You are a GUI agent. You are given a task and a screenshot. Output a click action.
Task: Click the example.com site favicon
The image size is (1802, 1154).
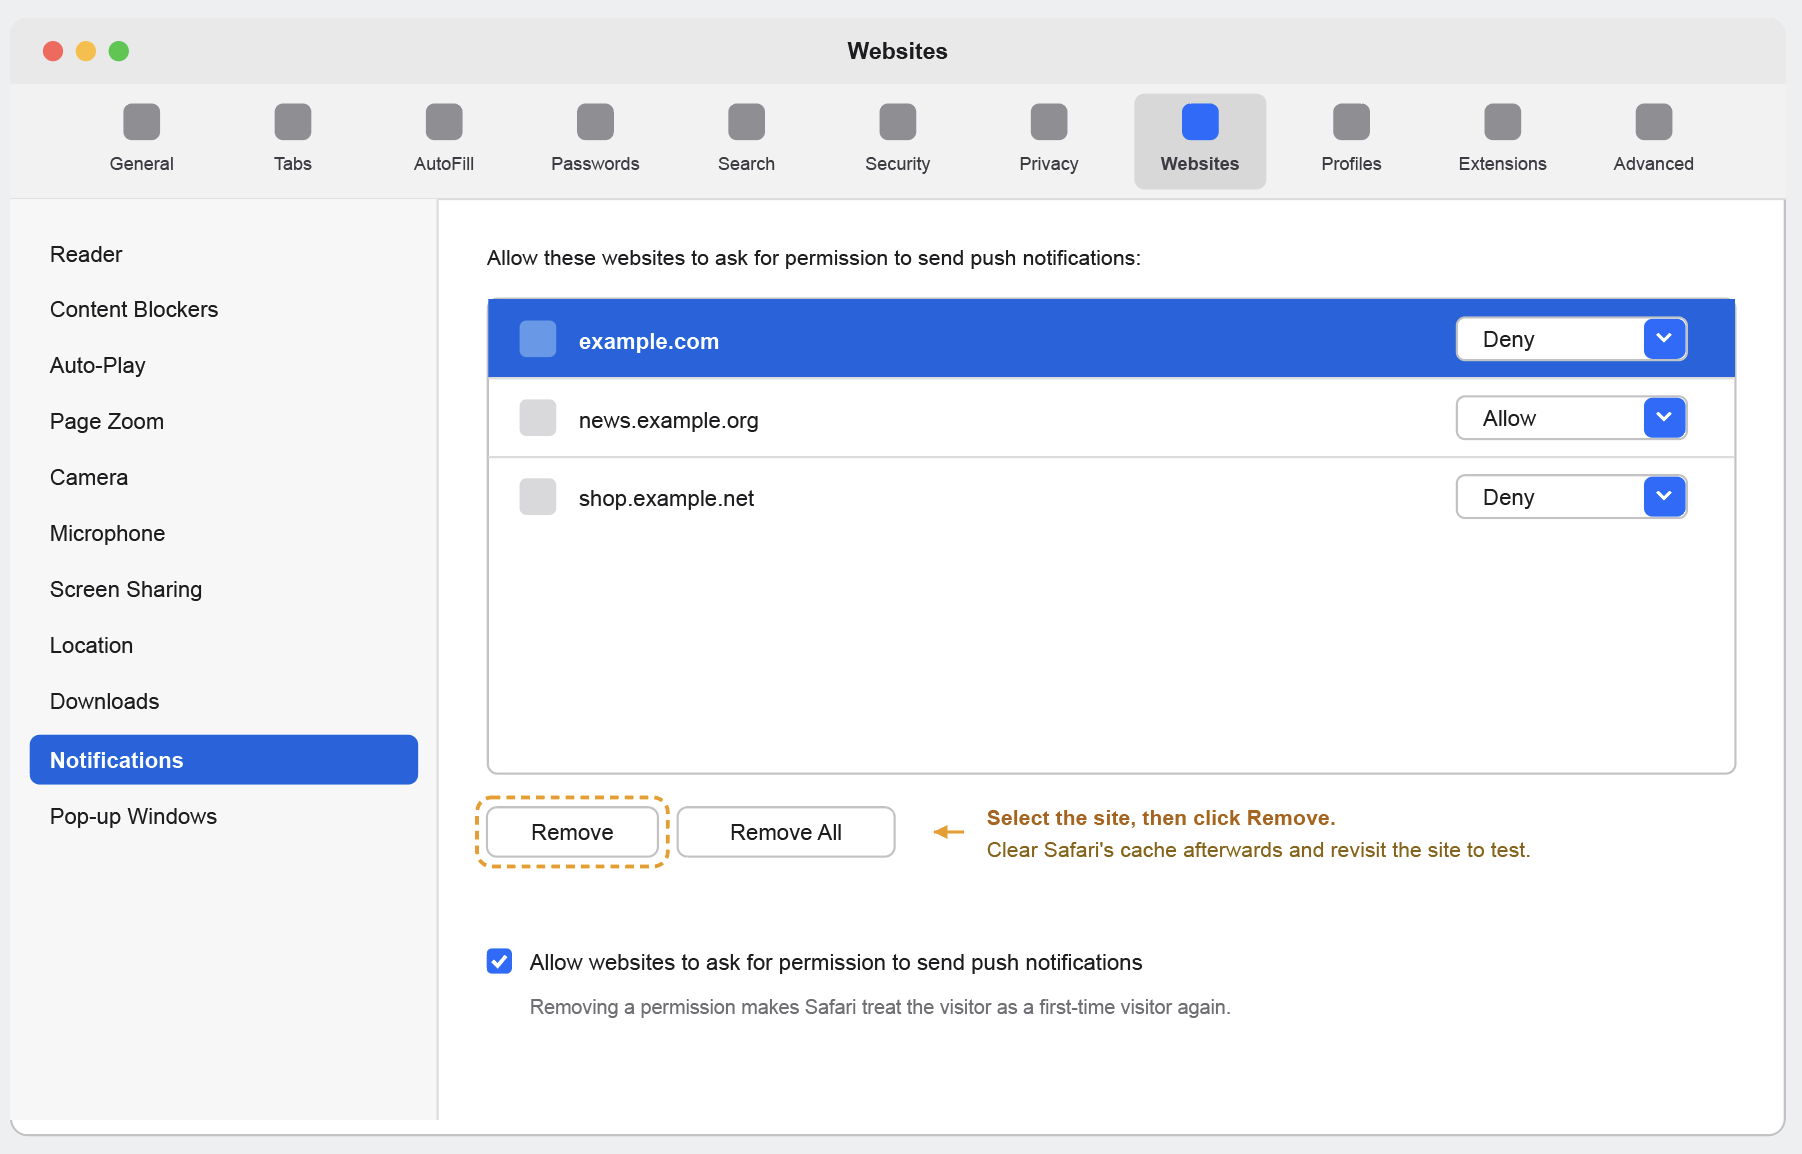538,339
